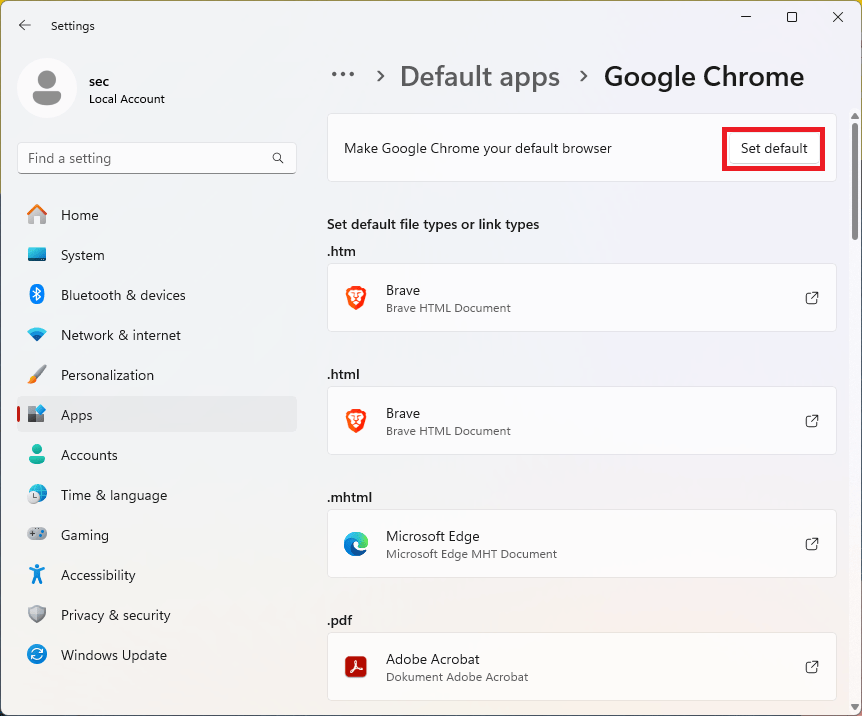Click the Set default button
The width and height of the screenshot is (862, 716).
pyautogui.click(x=773, y=148)
